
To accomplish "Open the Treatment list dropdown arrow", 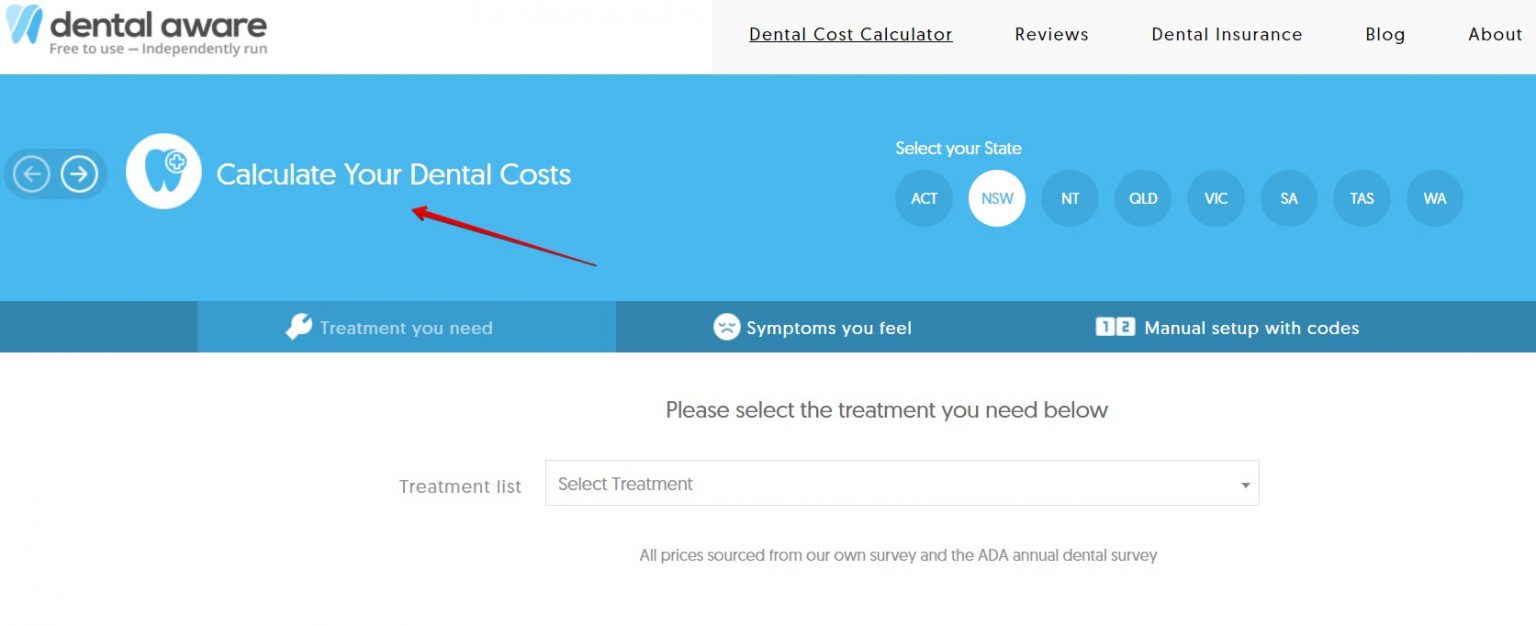I will pos(1245,484).
